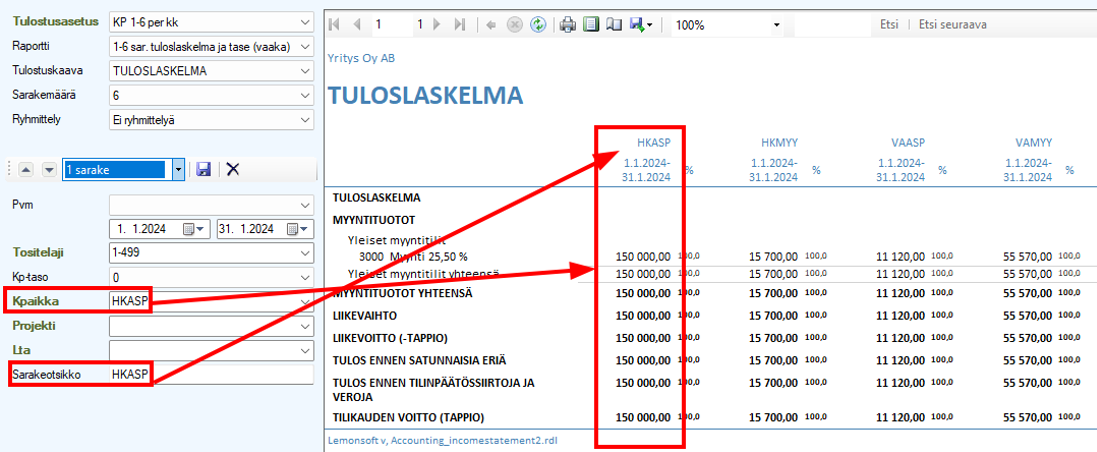The height and width of the screenshot is (452, 1097).
Task: Jump to the last report page
Action: tap(459, 25)
